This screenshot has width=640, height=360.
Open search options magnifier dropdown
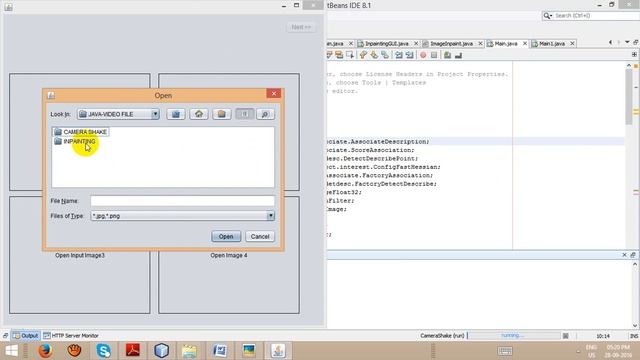547,16
